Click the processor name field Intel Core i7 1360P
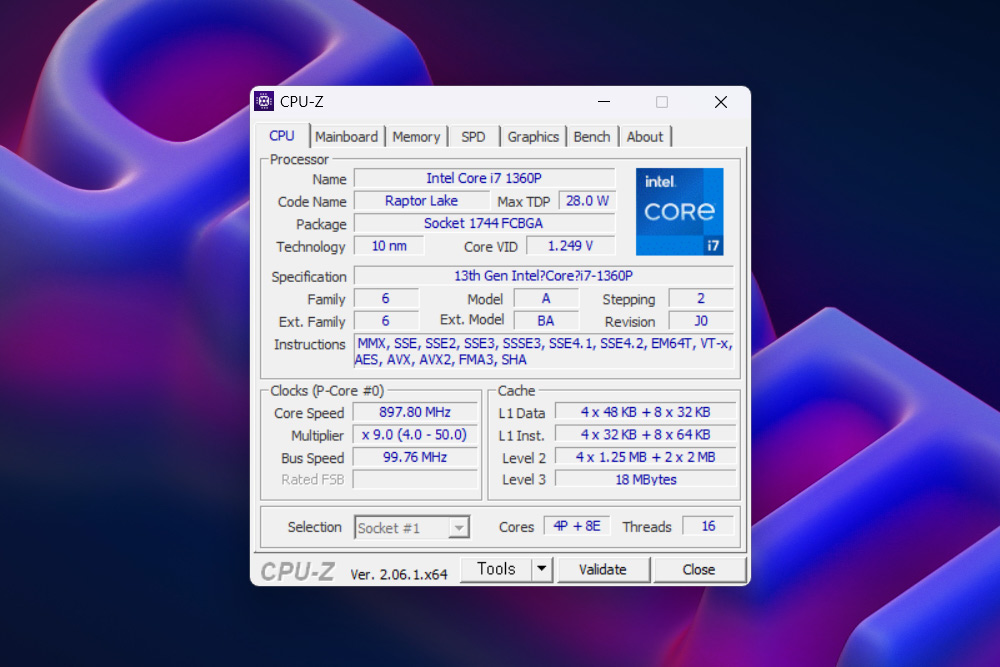 coord(484,179)
